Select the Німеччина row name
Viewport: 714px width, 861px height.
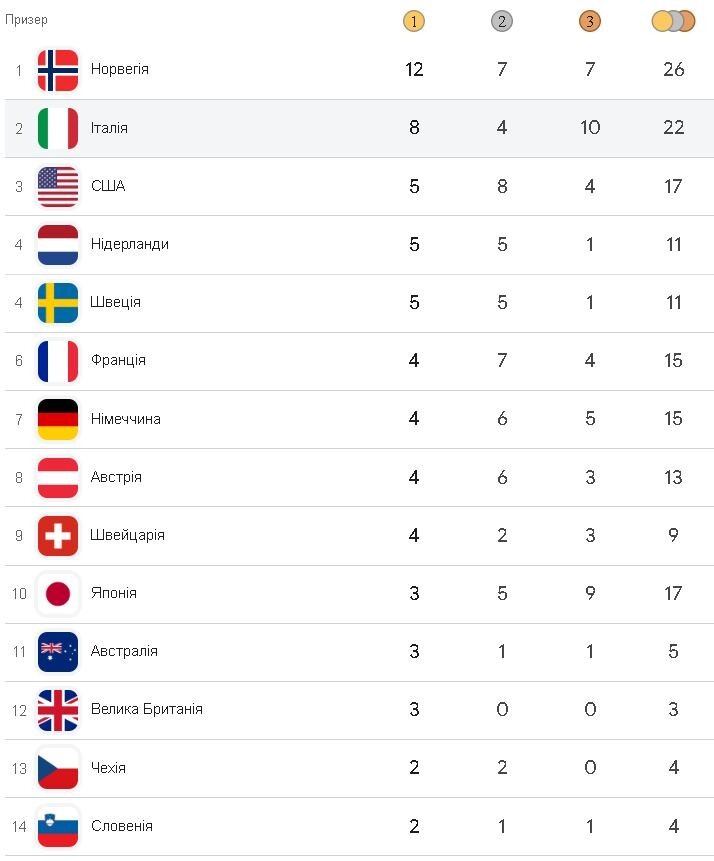click(x=126, y=419)
